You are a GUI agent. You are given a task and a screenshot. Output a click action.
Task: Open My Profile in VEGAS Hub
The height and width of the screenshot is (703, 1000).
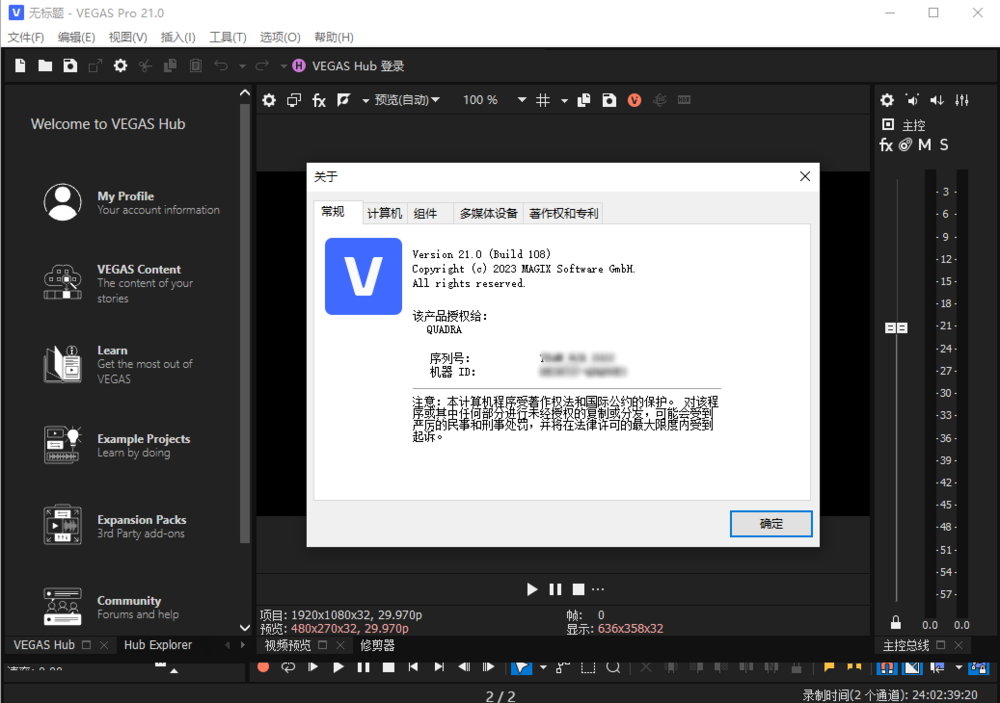tap(132, 202)
